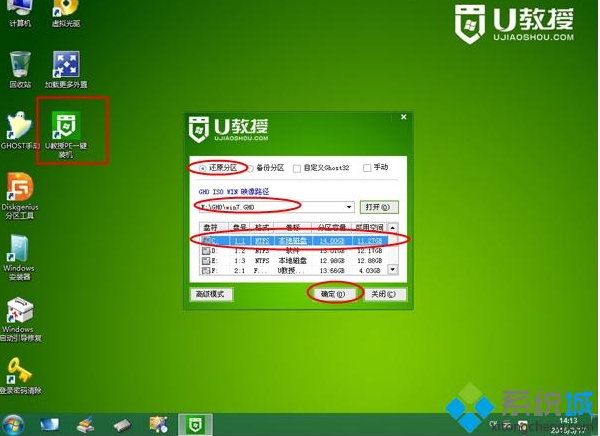Click the 13.66GB capacity cell

[x=332, y=271]
